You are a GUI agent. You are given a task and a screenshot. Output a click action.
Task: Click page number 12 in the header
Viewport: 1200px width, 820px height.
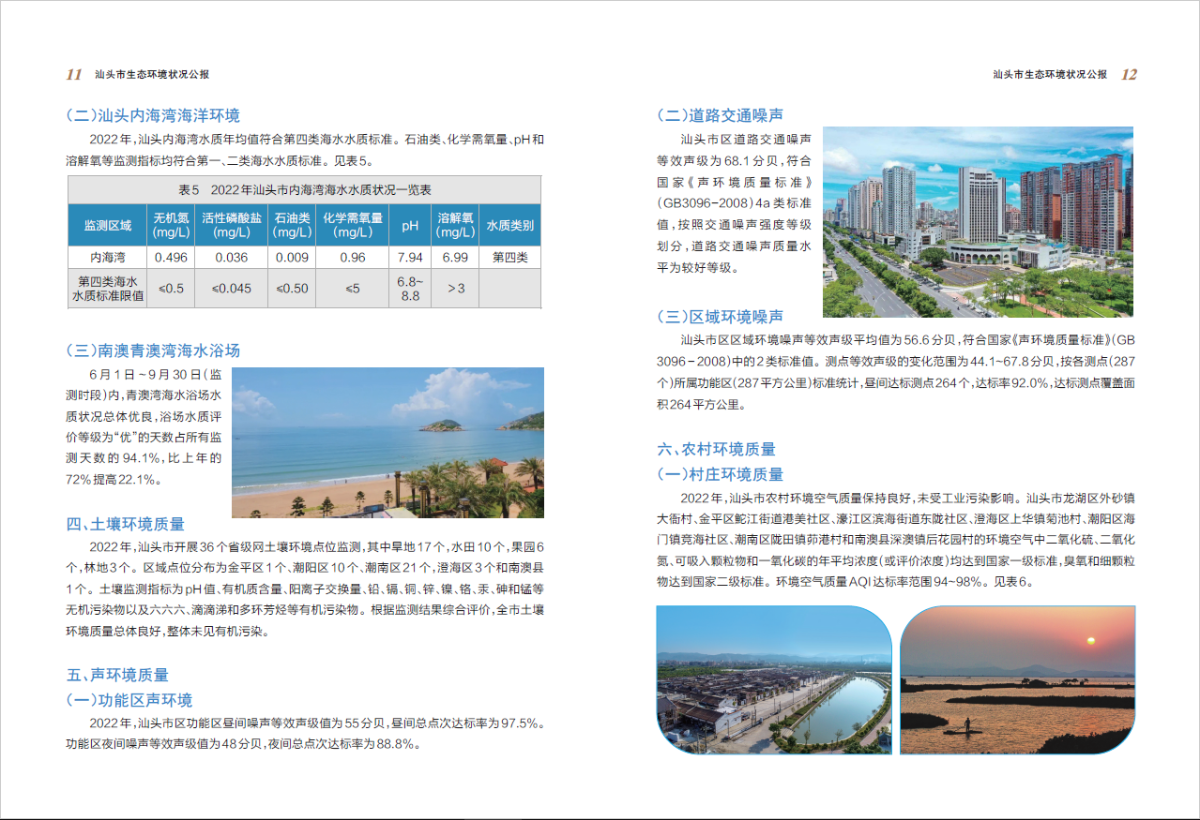click(1129, 74)
